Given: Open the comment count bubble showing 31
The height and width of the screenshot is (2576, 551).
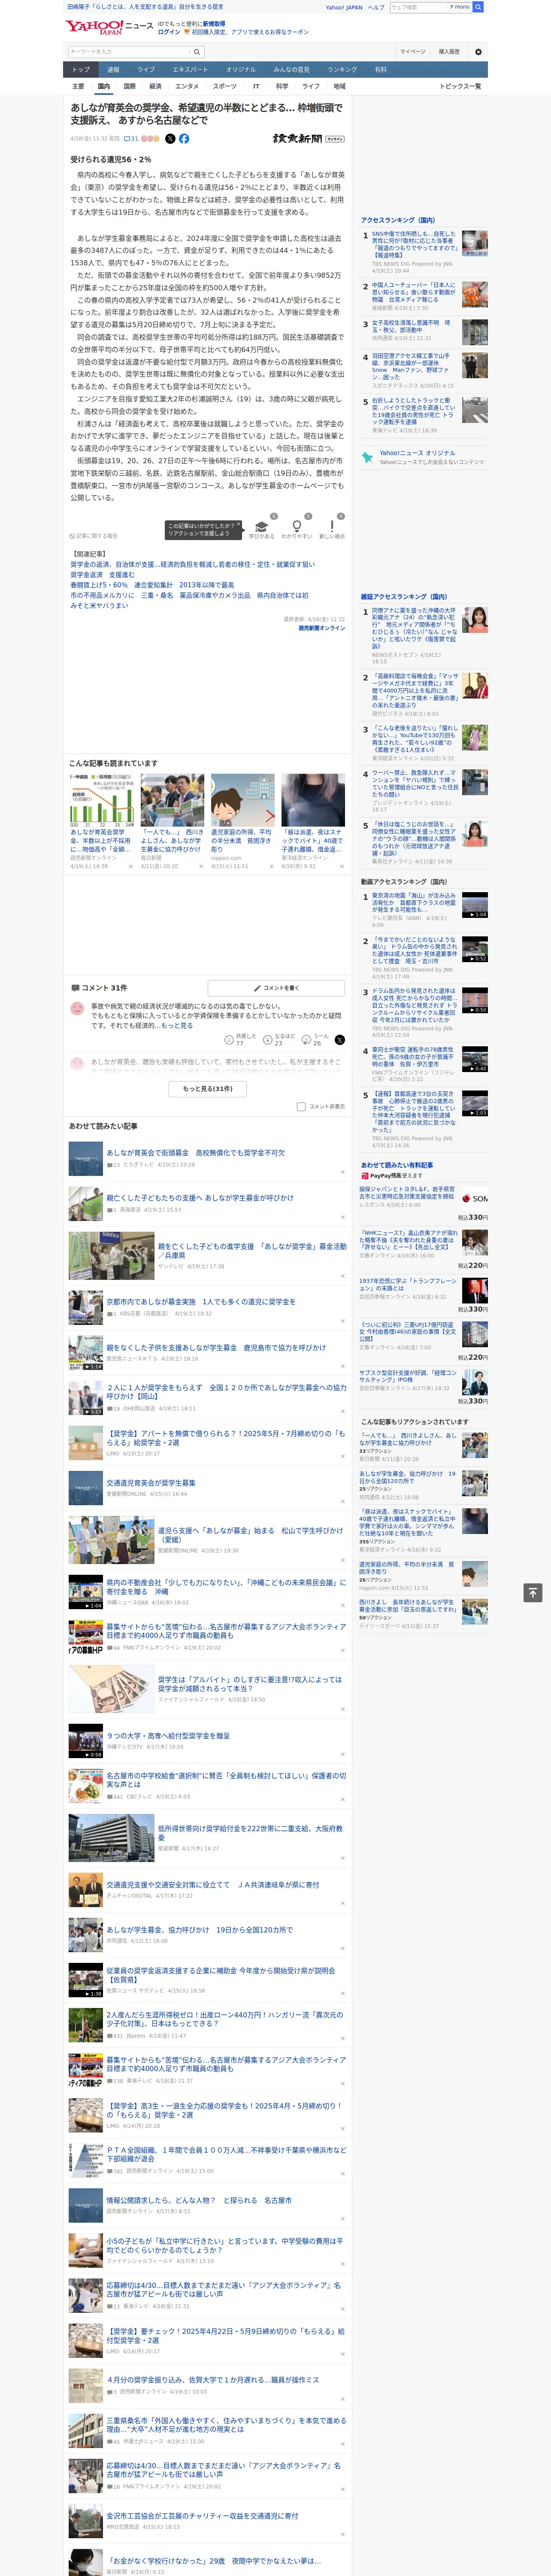Looking at the screenshot, I should tap(131, 139).
